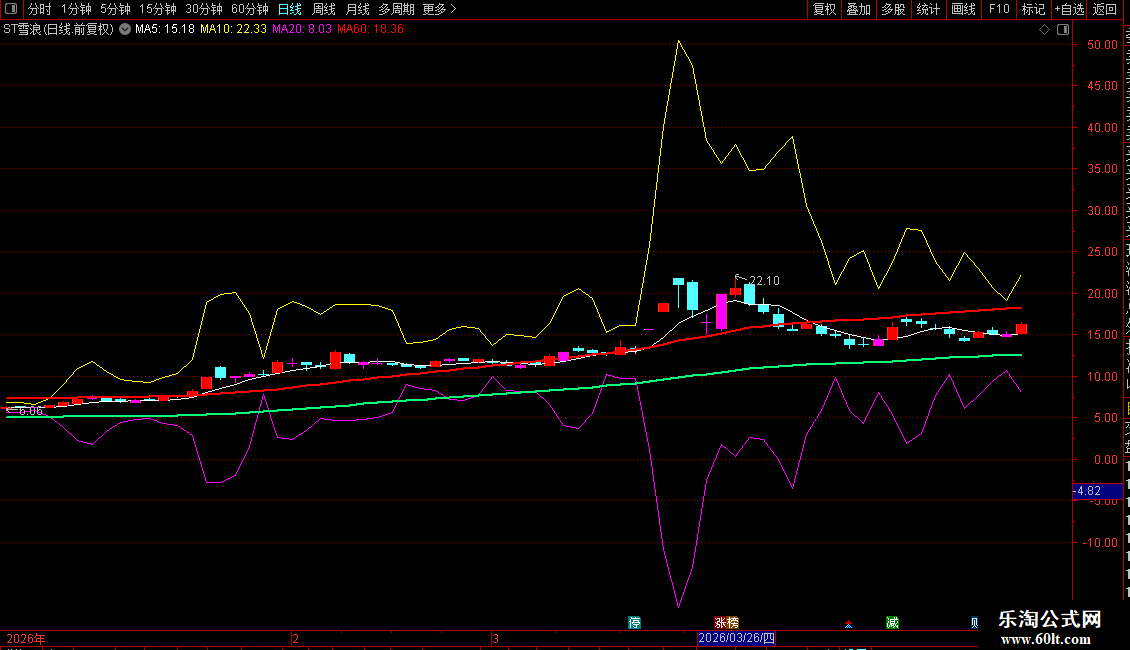Click the red-blue double arrow marker
The image size is (1130, 650).
click(x=848, y=624)
